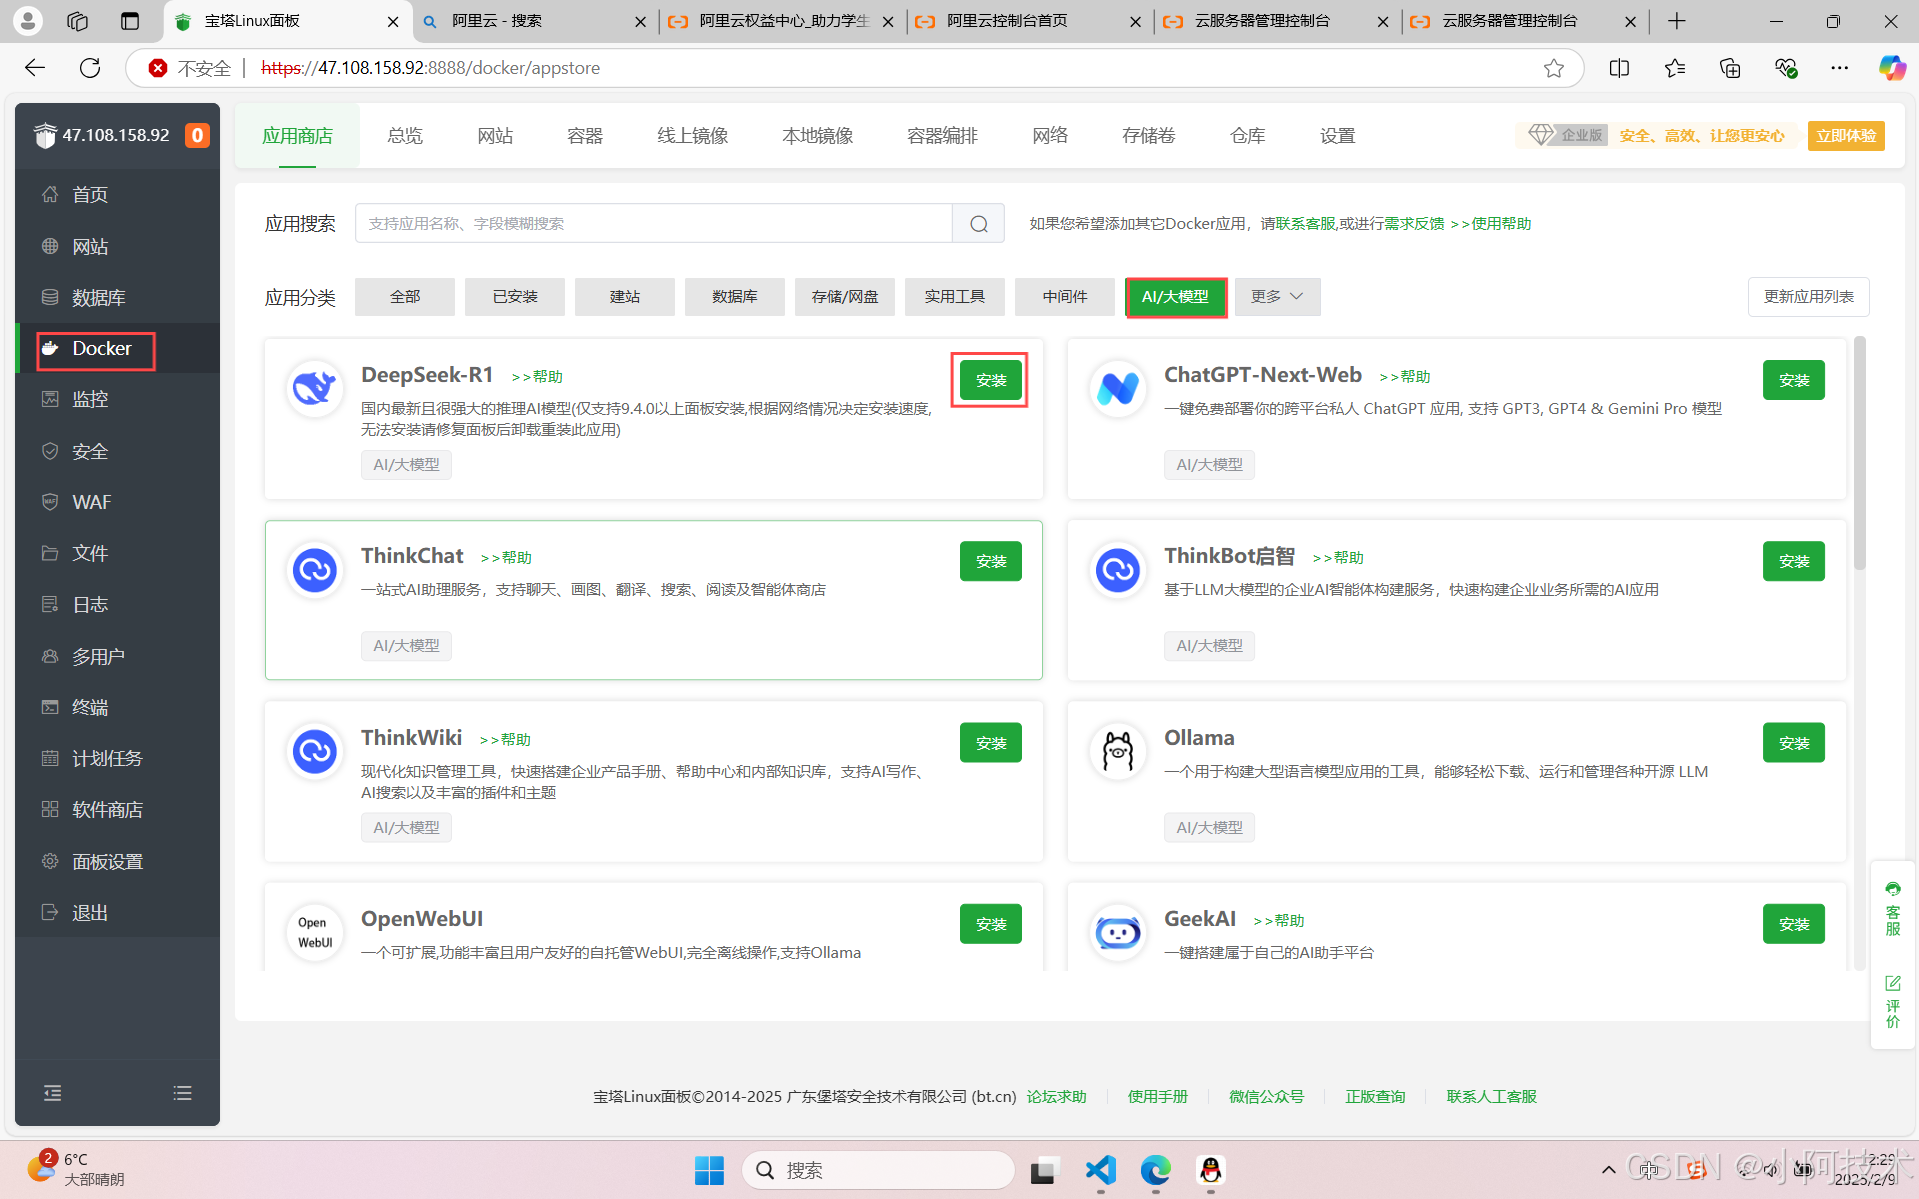Click the DeepSeek-R1 app icon
The width and height of the screenshot is (1919, 1199).
[x=314, y=387]
